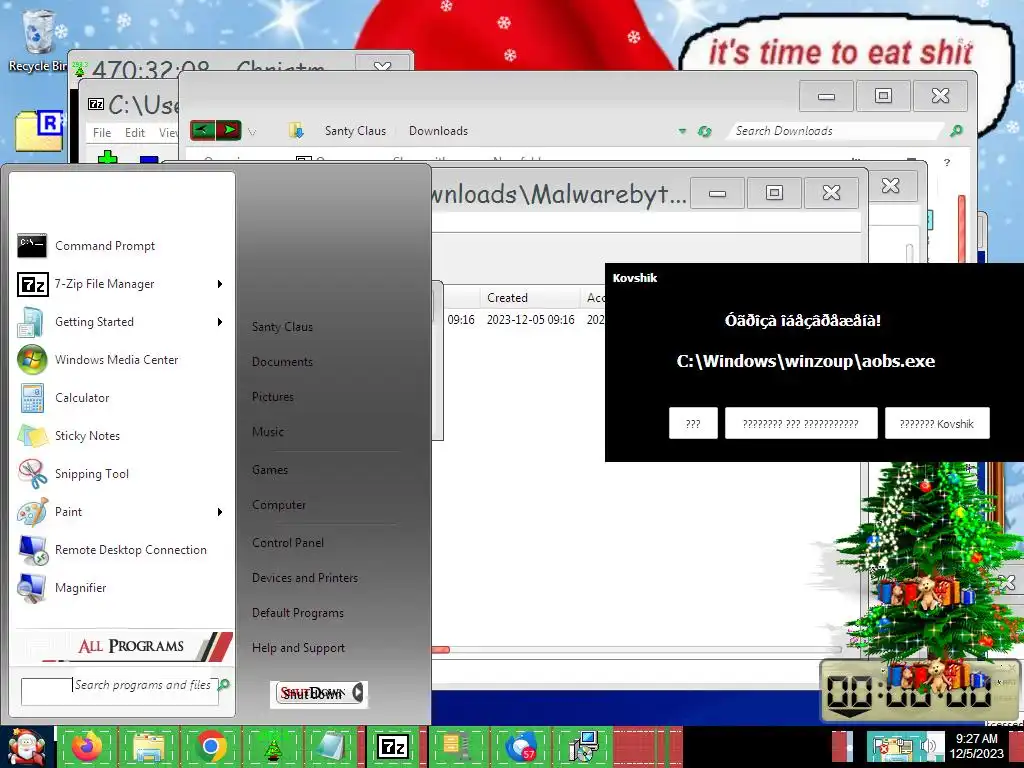Open Thunderbird with 57 badge
This screenshot has width=1024, height=768.
coord(521,746)
